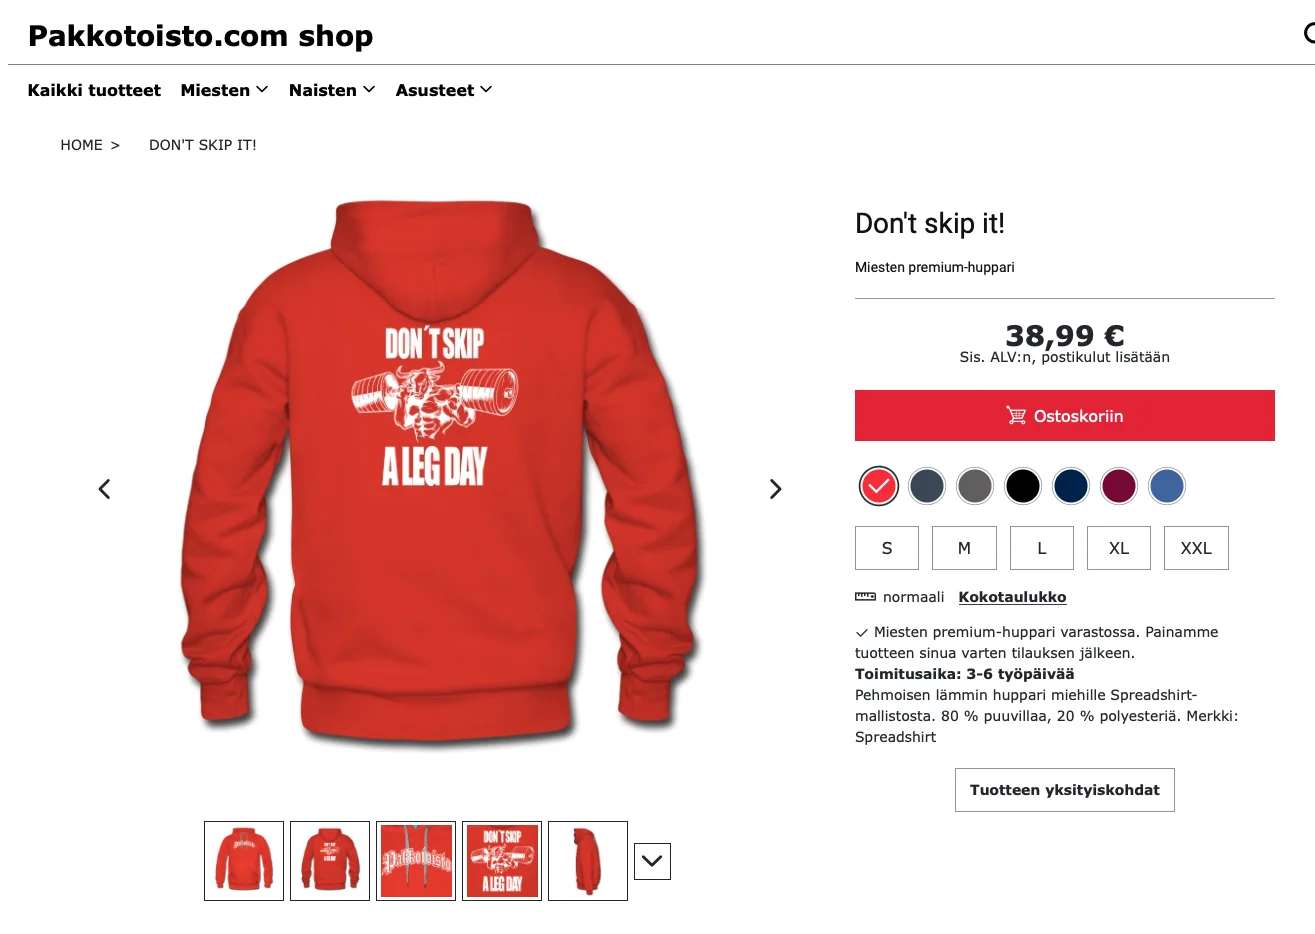
Task: Select the hood string detail thumbnail
Action: click(x=416, y=861)
